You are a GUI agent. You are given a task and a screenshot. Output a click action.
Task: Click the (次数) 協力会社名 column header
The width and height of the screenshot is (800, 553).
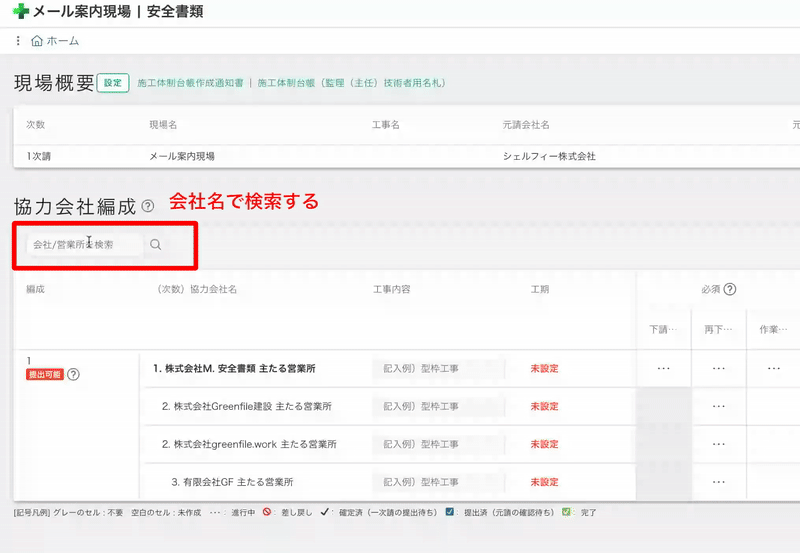[x=197, y=289]
